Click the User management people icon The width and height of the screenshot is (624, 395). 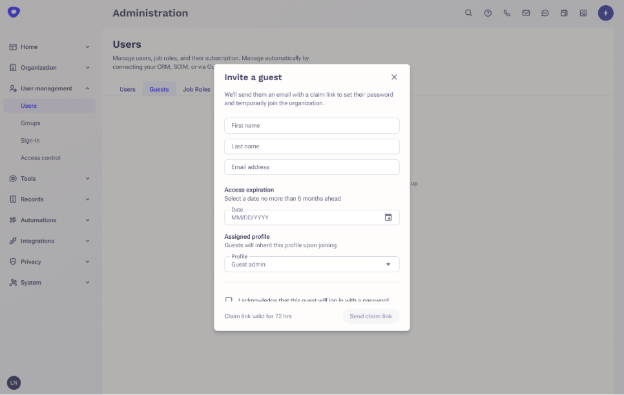(x=13, y=88)
